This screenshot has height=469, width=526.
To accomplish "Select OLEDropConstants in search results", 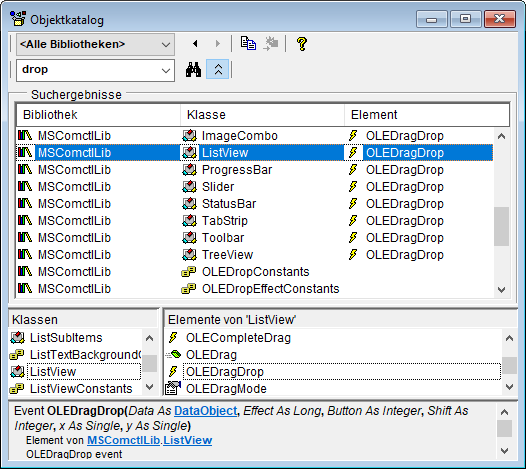I will [x=255, y=272].
